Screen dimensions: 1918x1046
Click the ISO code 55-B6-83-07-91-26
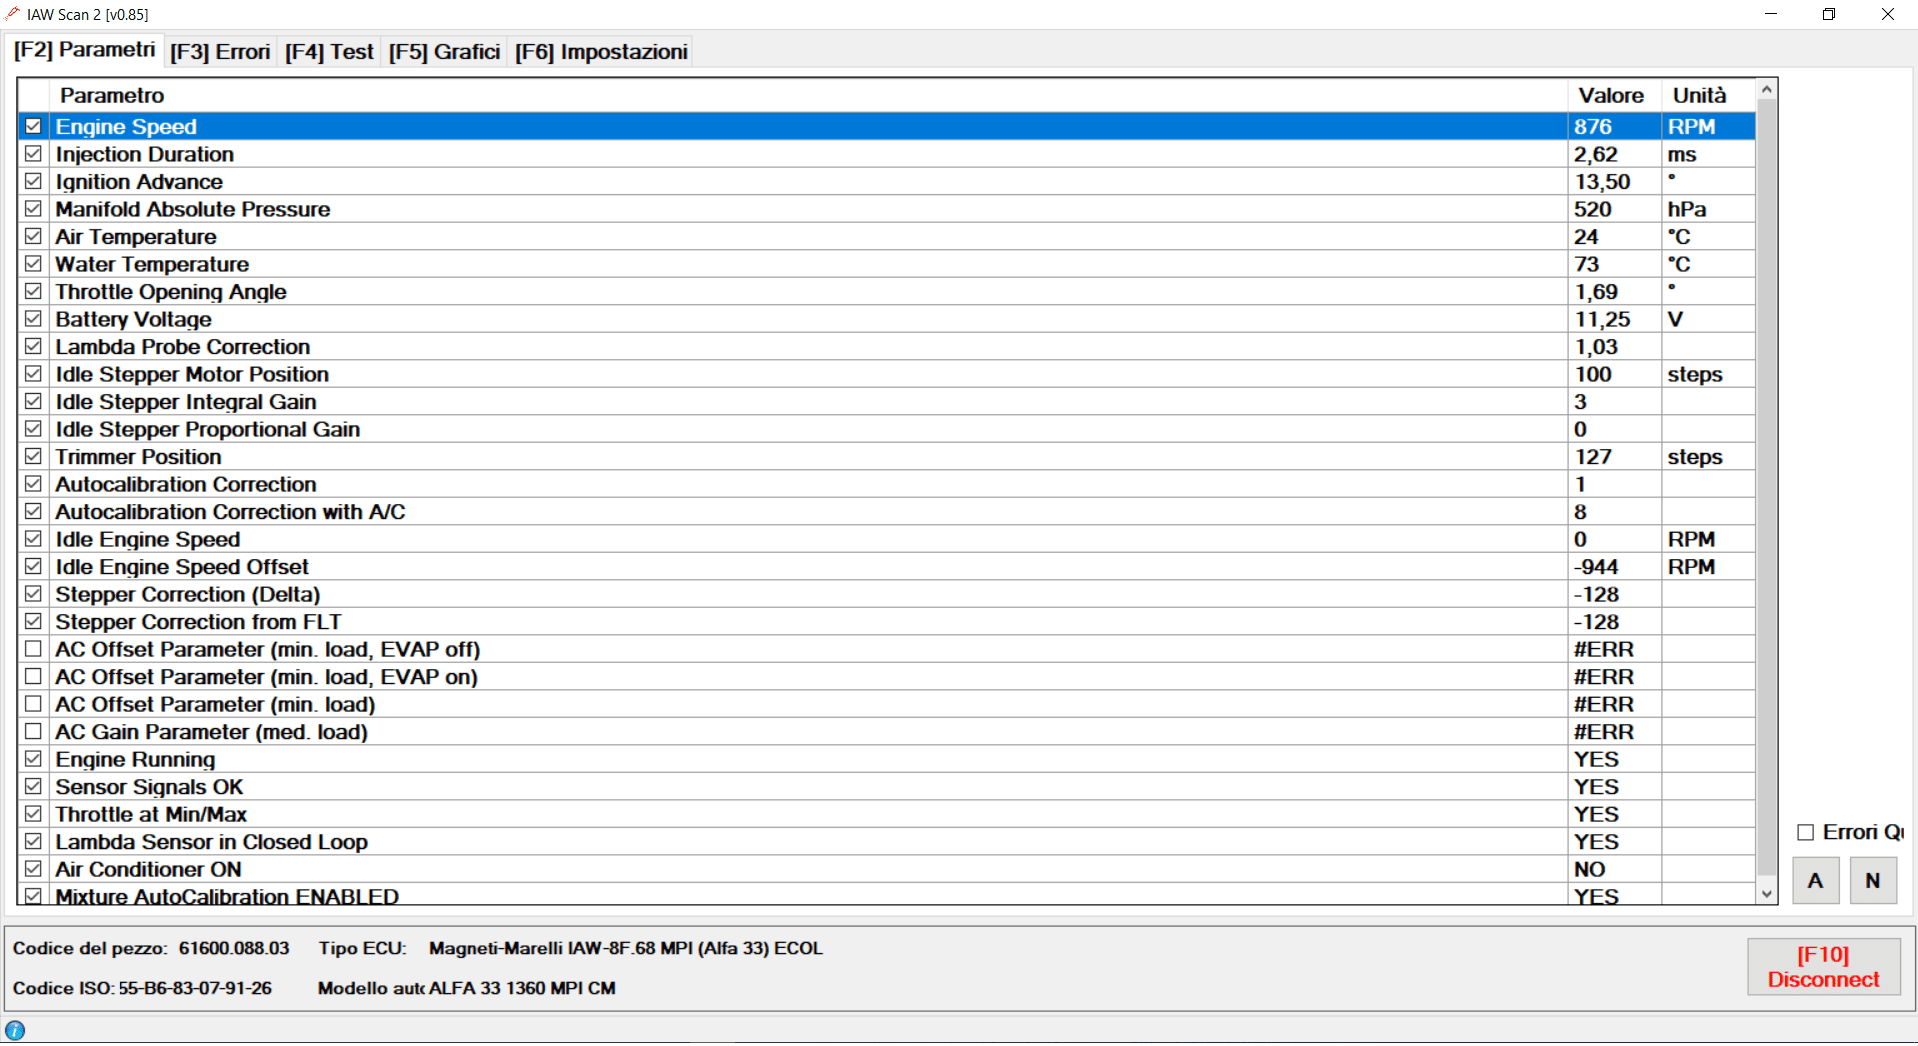click(195, 988)
